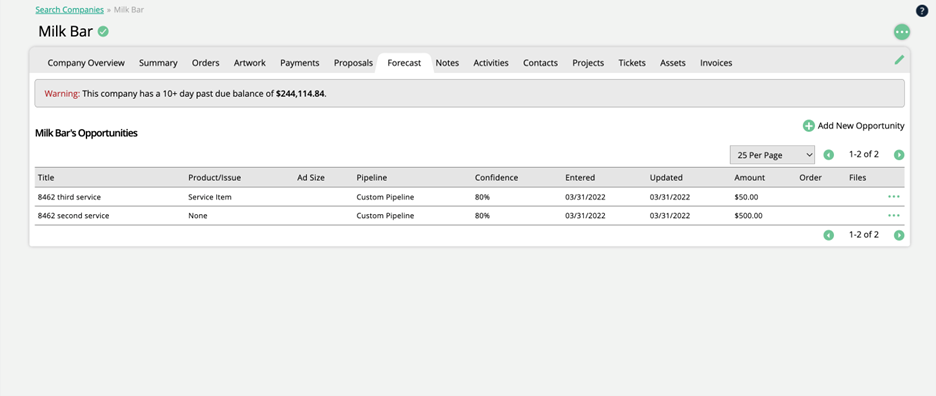The image size is (936, 396).
Task: Click the '8462 second service' title
Action: tap(73, 216)
